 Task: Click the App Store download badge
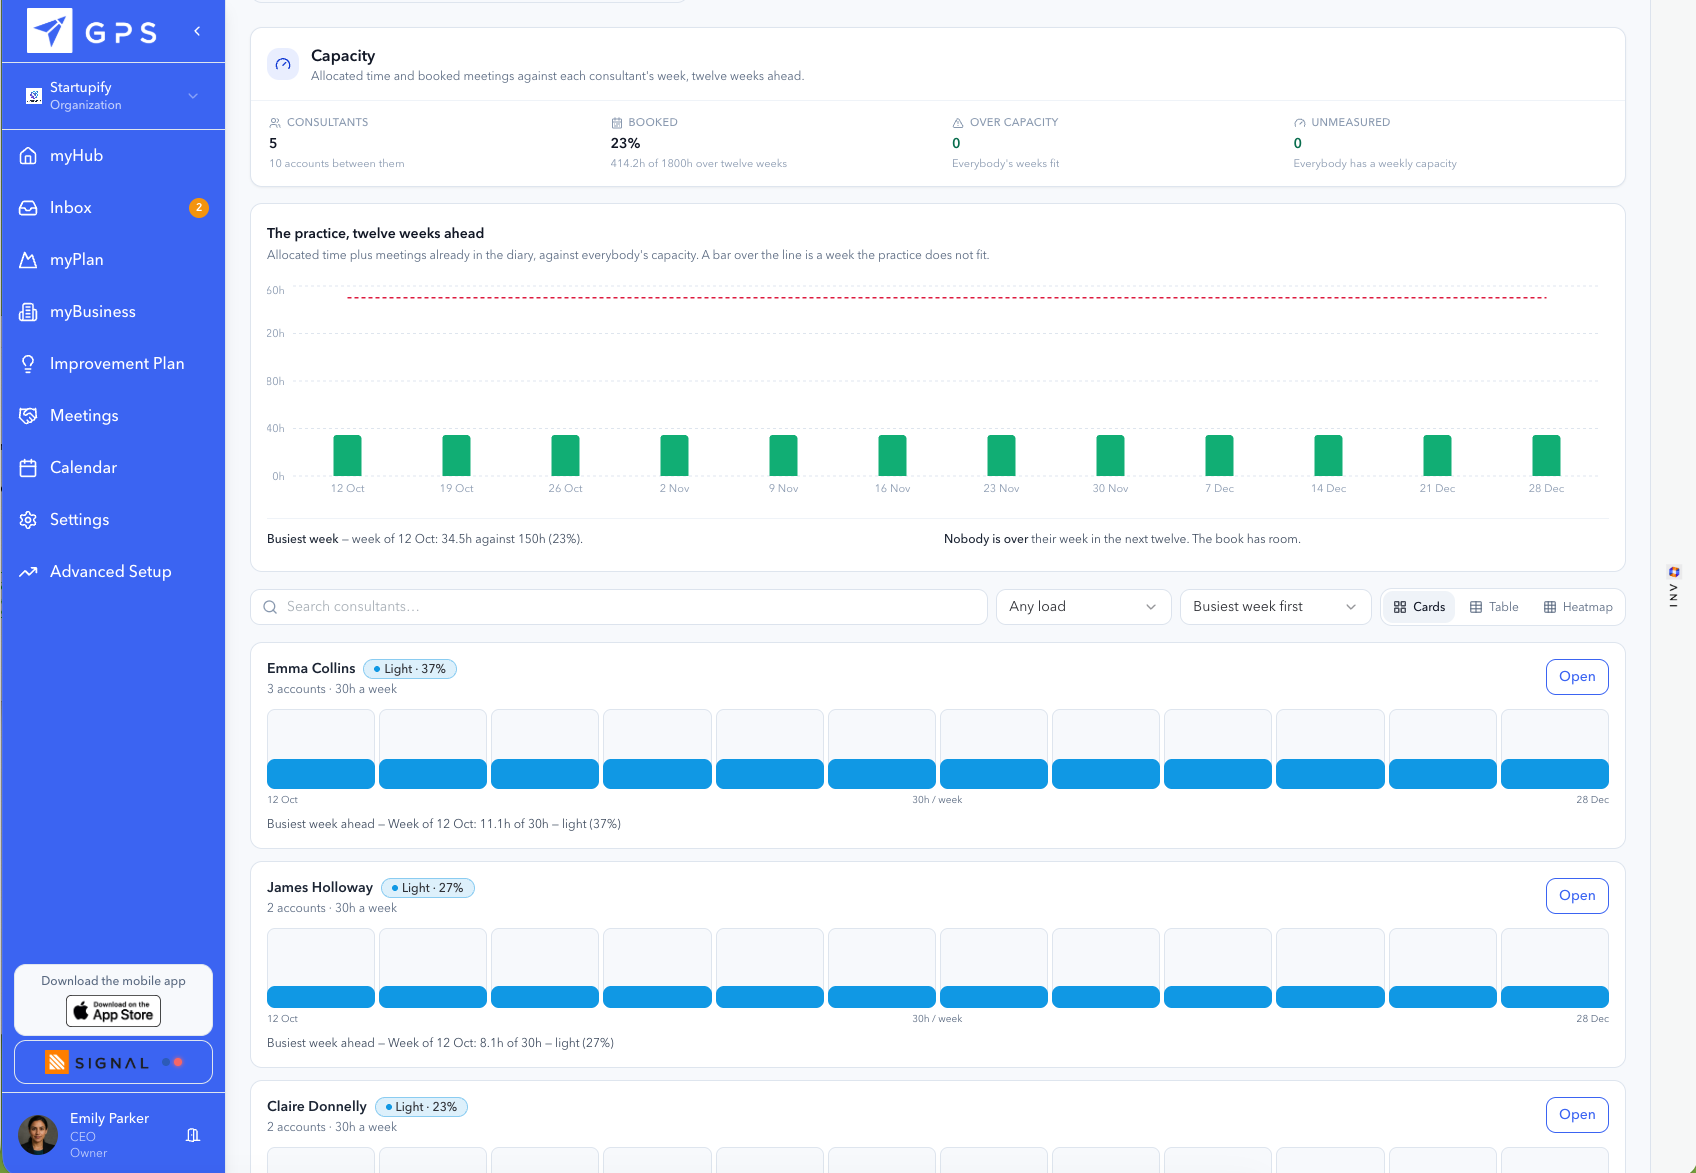tap(113, 1011)
